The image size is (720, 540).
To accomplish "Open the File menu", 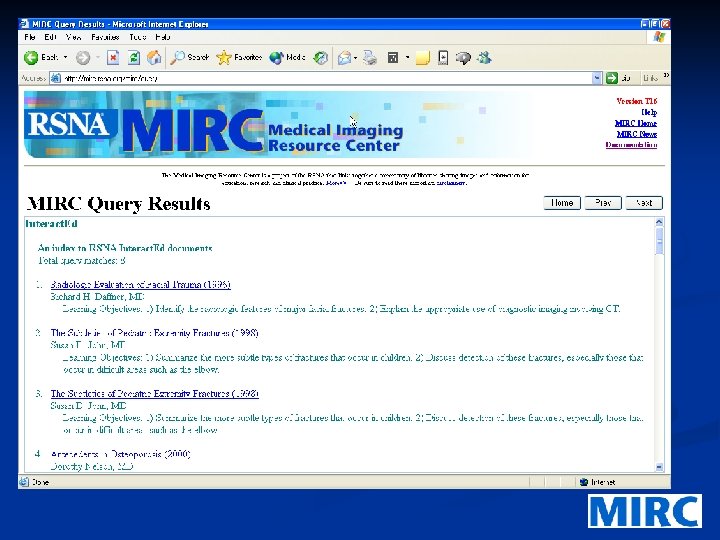I will pos(30,37).
